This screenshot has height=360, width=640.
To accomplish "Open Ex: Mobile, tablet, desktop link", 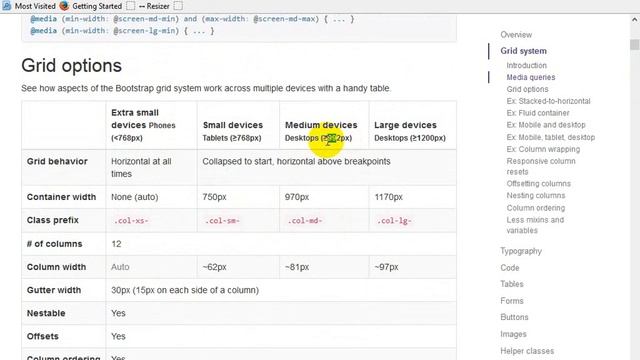I will pos(551,137).
